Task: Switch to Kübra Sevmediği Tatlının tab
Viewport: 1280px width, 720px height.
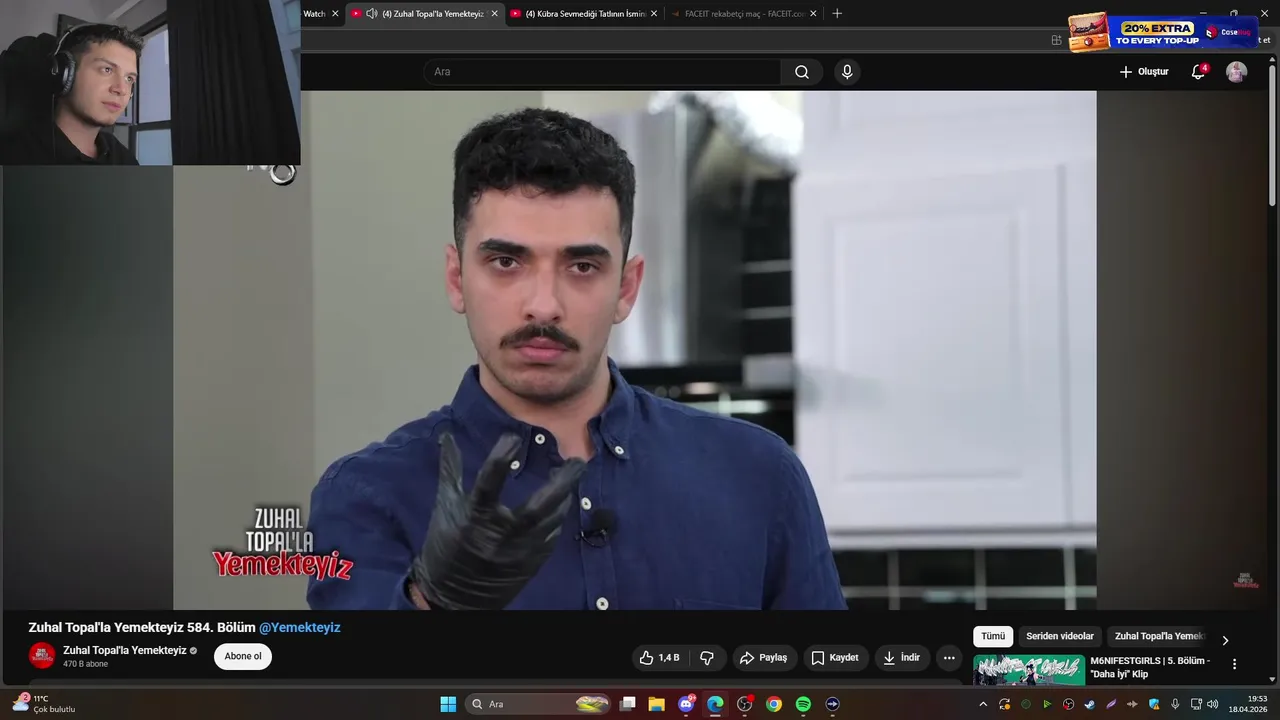Action: [585, 14]
